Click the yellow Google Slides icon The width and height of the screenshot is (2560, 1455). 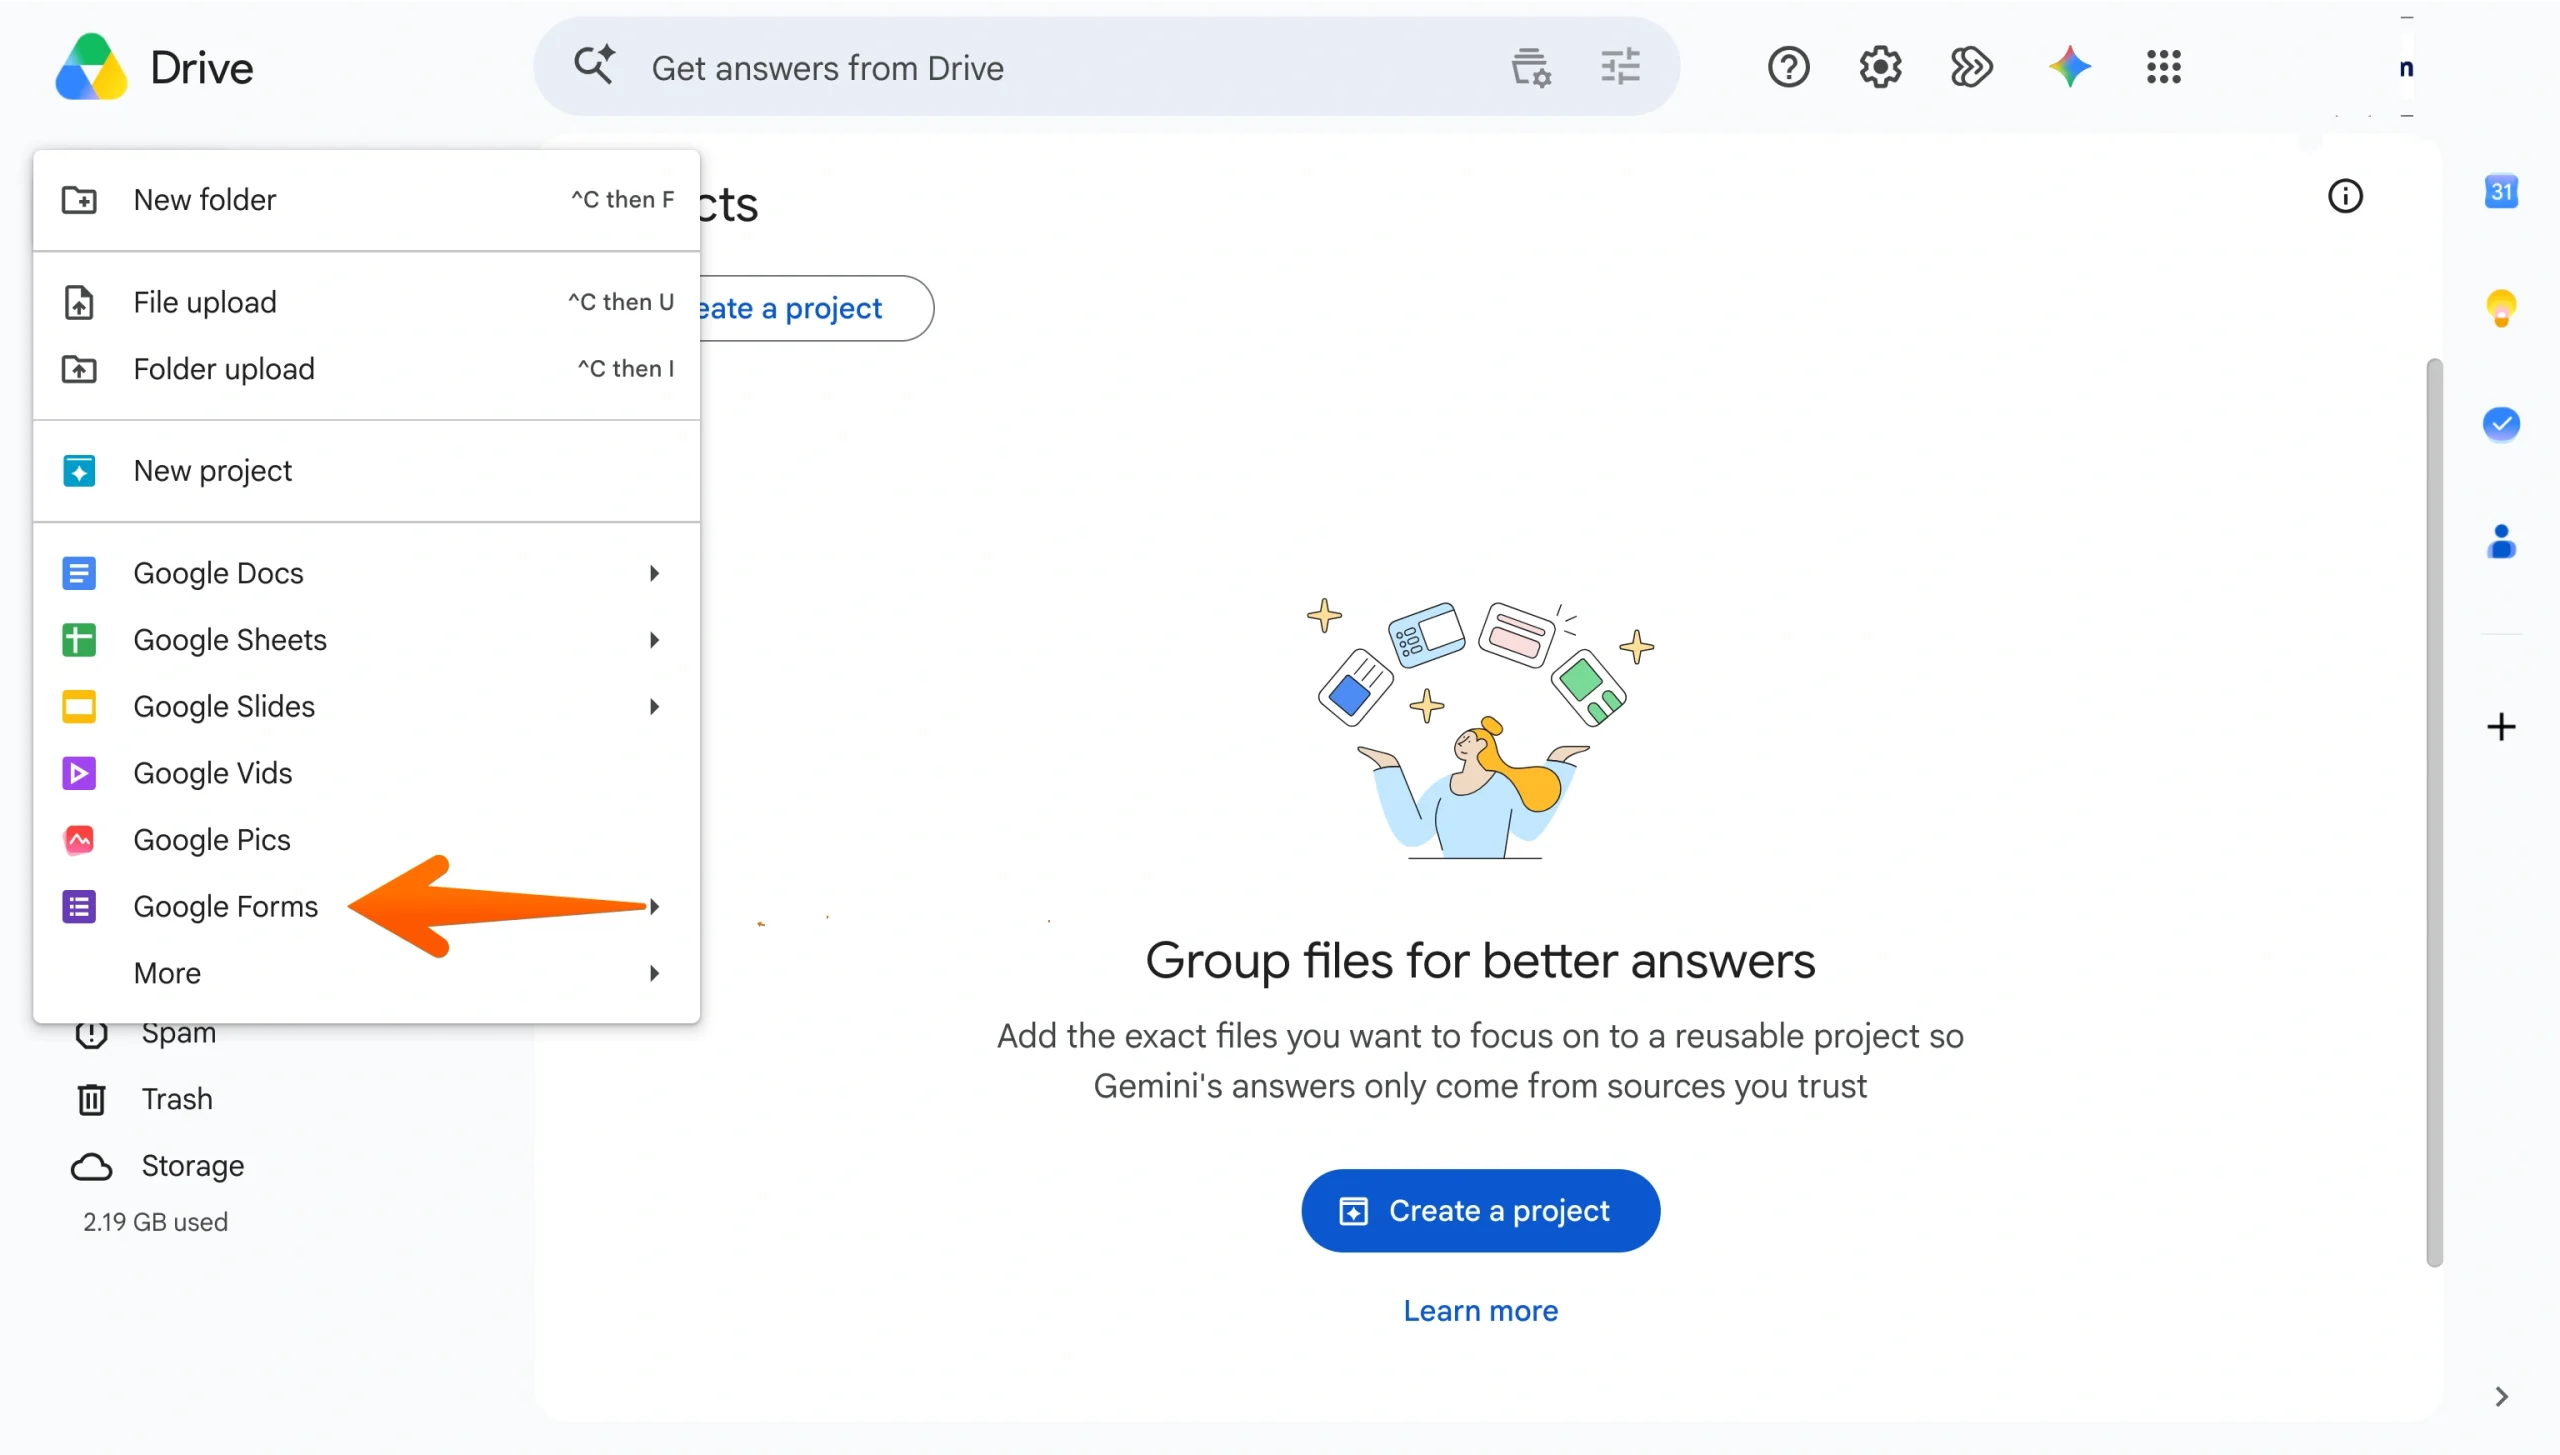pyautogui.click(x=79, y=707)
